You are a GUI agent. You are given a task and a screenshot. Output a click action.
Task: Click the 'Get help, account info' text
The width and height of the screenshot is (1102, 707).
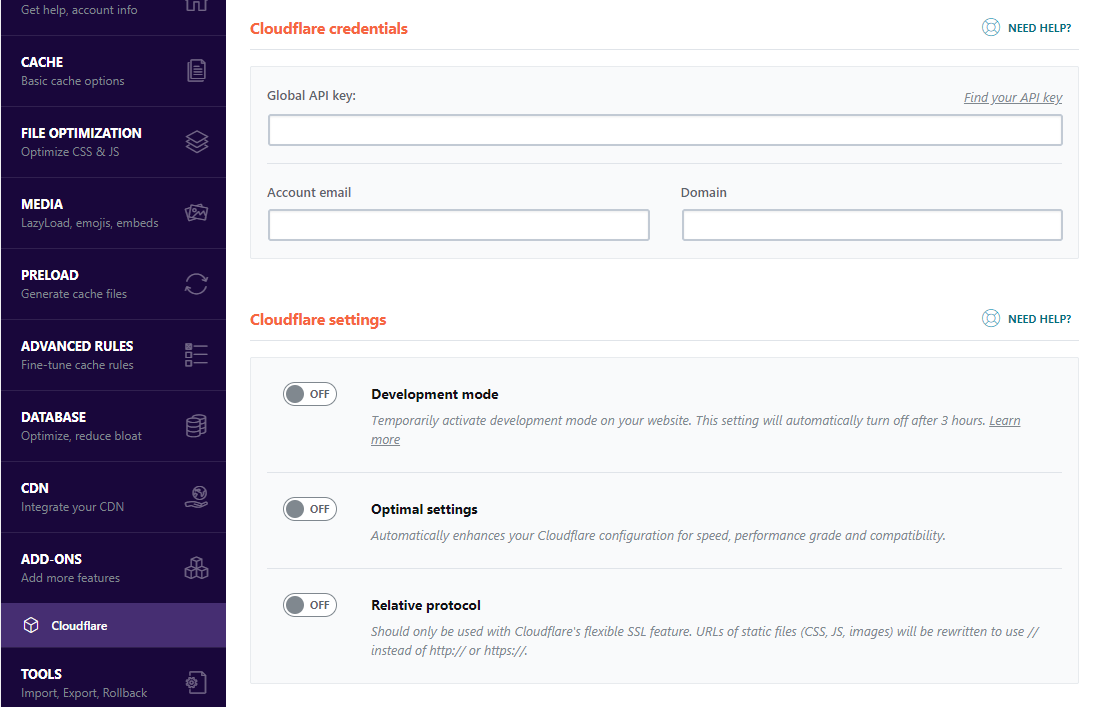tap(79, 10)
